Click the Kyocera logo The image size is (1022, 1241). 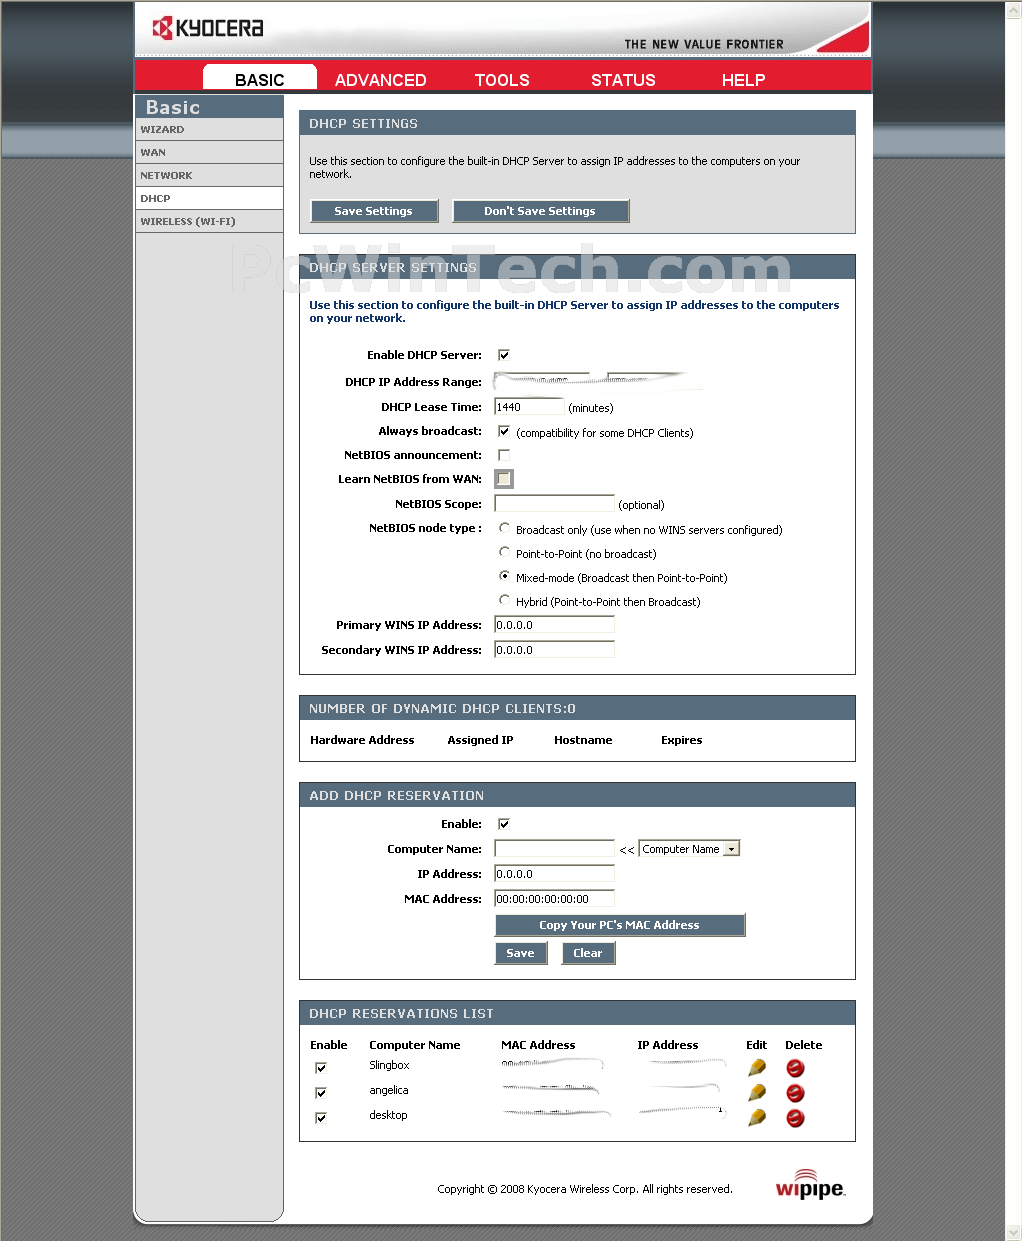coord(208,28)
